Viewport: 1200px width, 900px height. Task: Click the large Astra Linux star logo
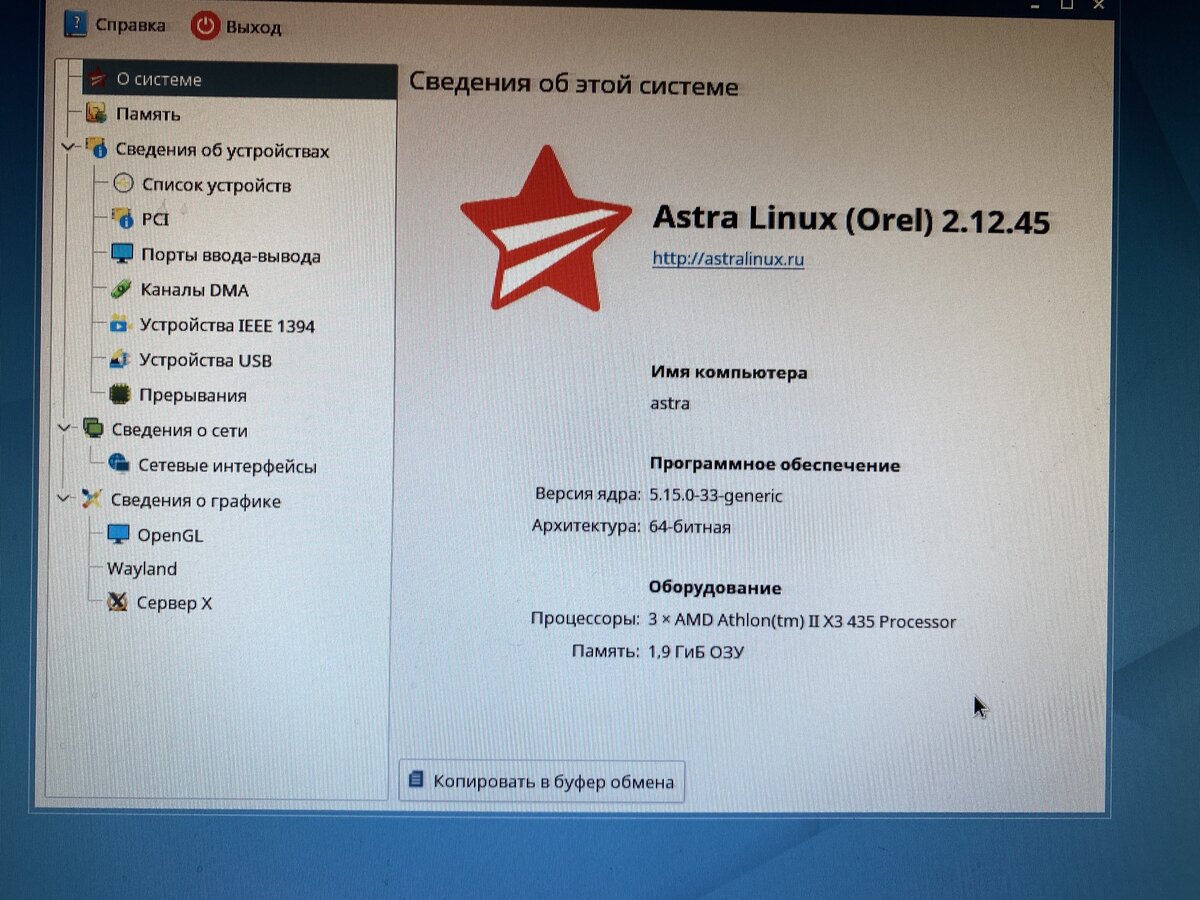(546, 230)
